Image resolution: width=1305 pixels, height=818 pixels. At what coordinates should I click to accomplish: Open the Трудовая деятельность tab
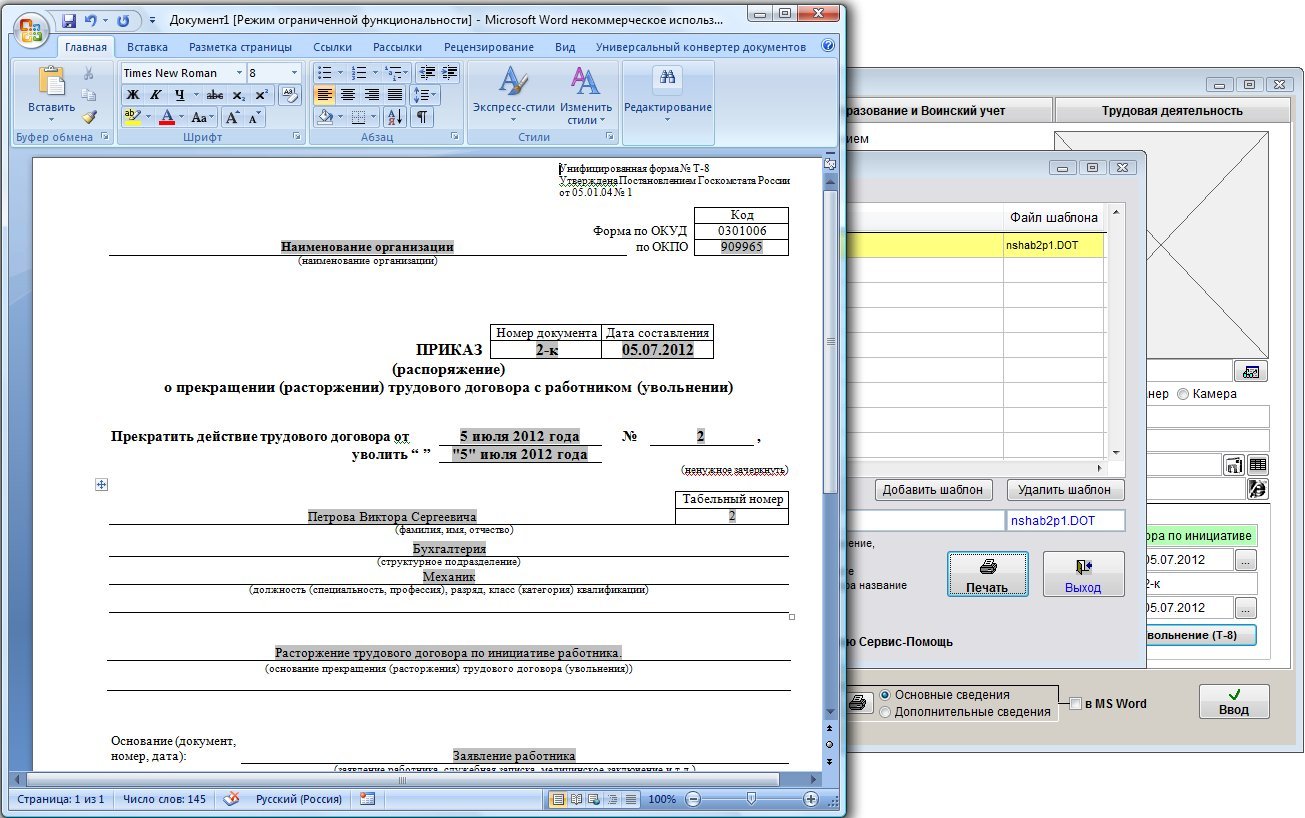click(x=1171, y=111)
